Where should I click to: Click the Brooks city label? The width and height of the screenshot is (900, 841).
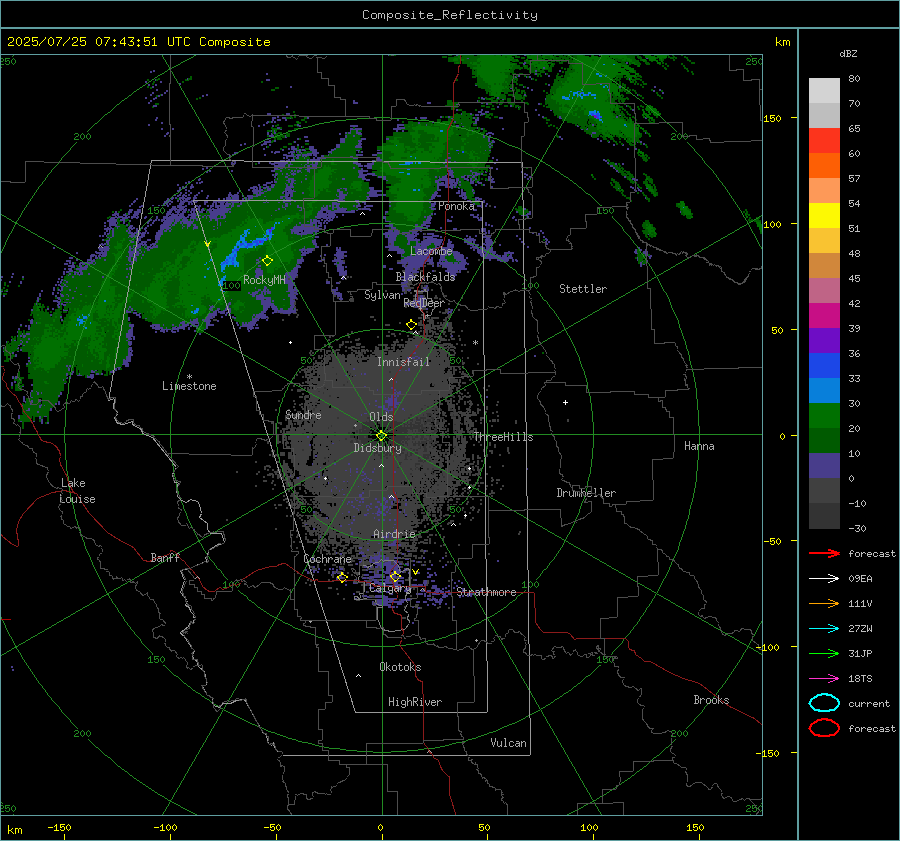click(x=711, y=700)
